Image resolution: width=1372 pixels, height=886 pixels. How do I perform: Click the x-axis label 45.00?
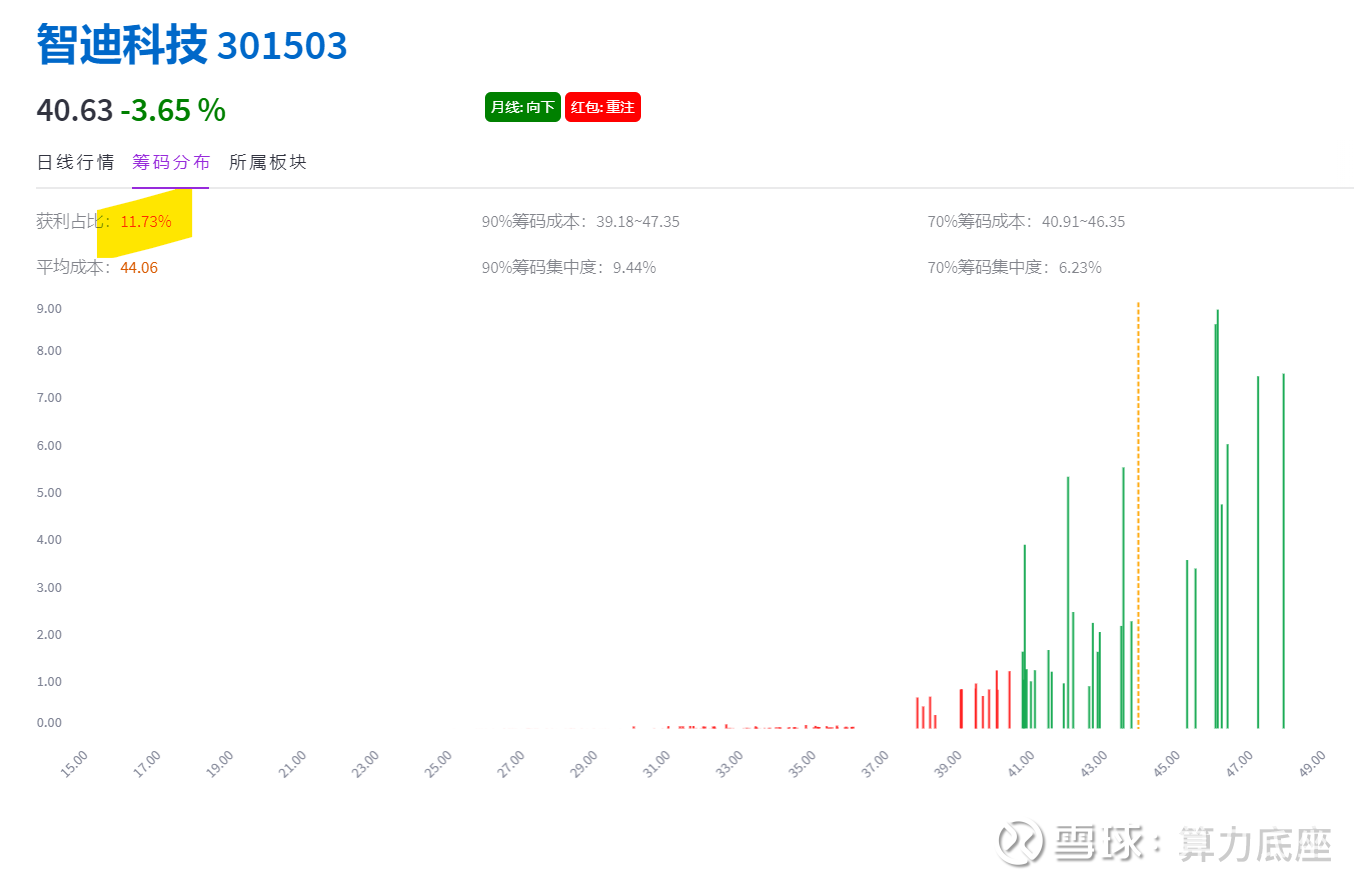pyautogui.click(x=1166, y=766)
